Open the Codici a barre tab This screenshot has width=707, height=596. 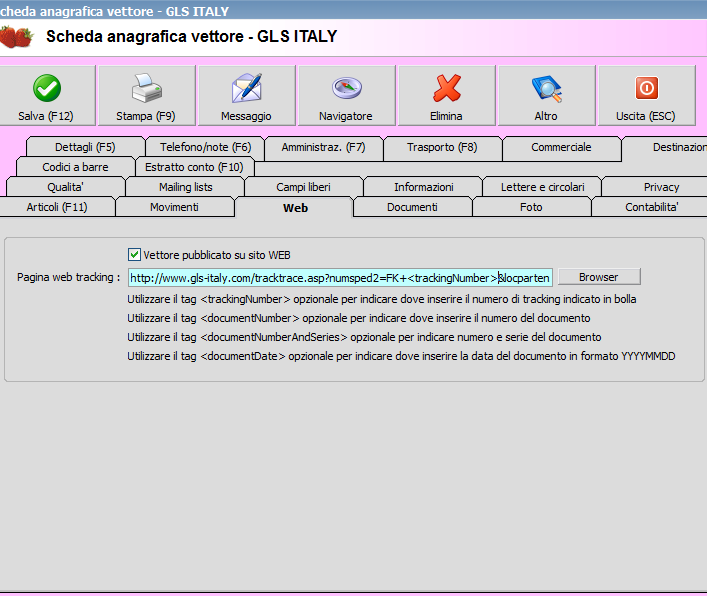coord(75,167)
